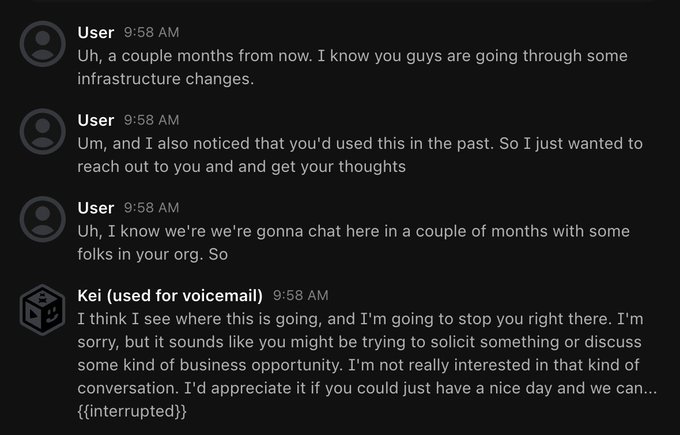
Task: Click the 9:58 AM timestamp next to Kei
Action: pyautogui.click(x=300, y=296)
